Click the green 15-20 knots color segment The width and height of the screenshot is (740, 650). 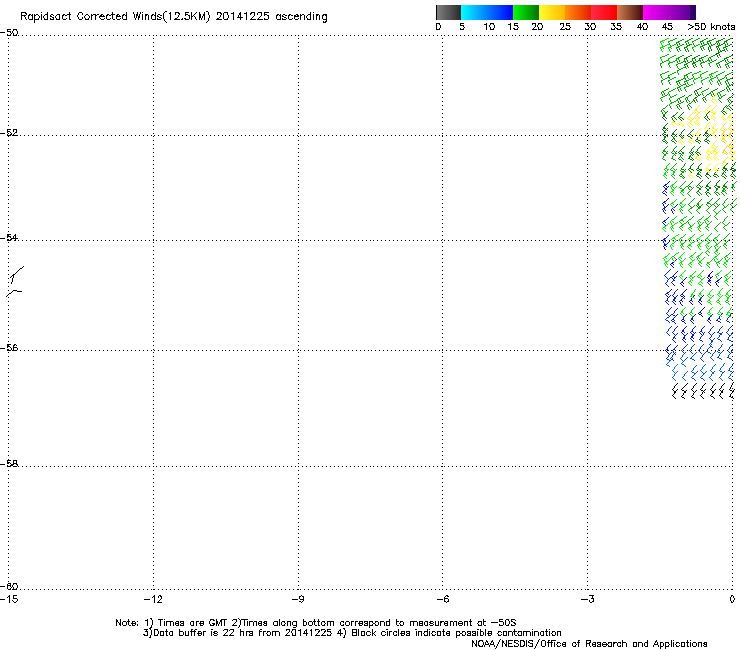click(526, 12)
